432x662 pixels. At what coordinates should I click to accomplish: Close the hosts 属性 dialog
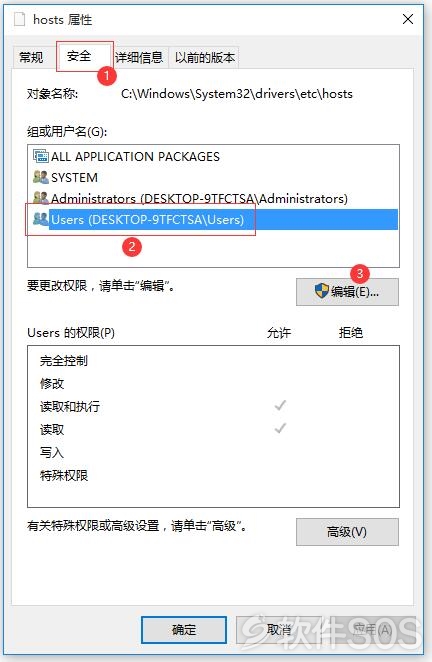pos(408,19)
